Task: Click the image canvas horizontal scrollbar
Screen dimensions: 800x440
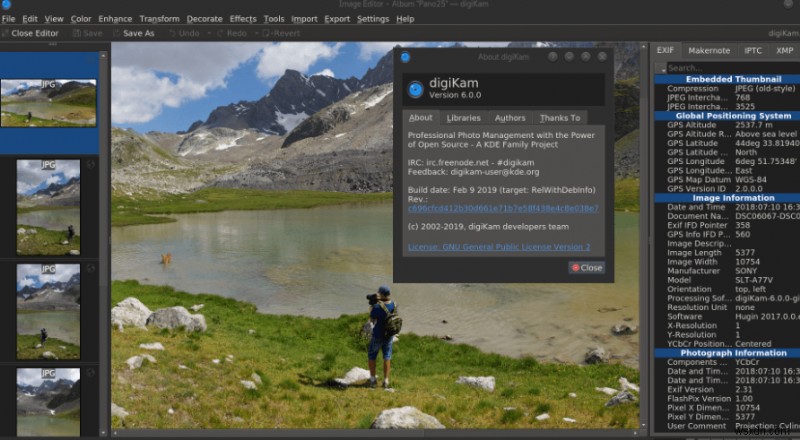Action: coord(375,433)
